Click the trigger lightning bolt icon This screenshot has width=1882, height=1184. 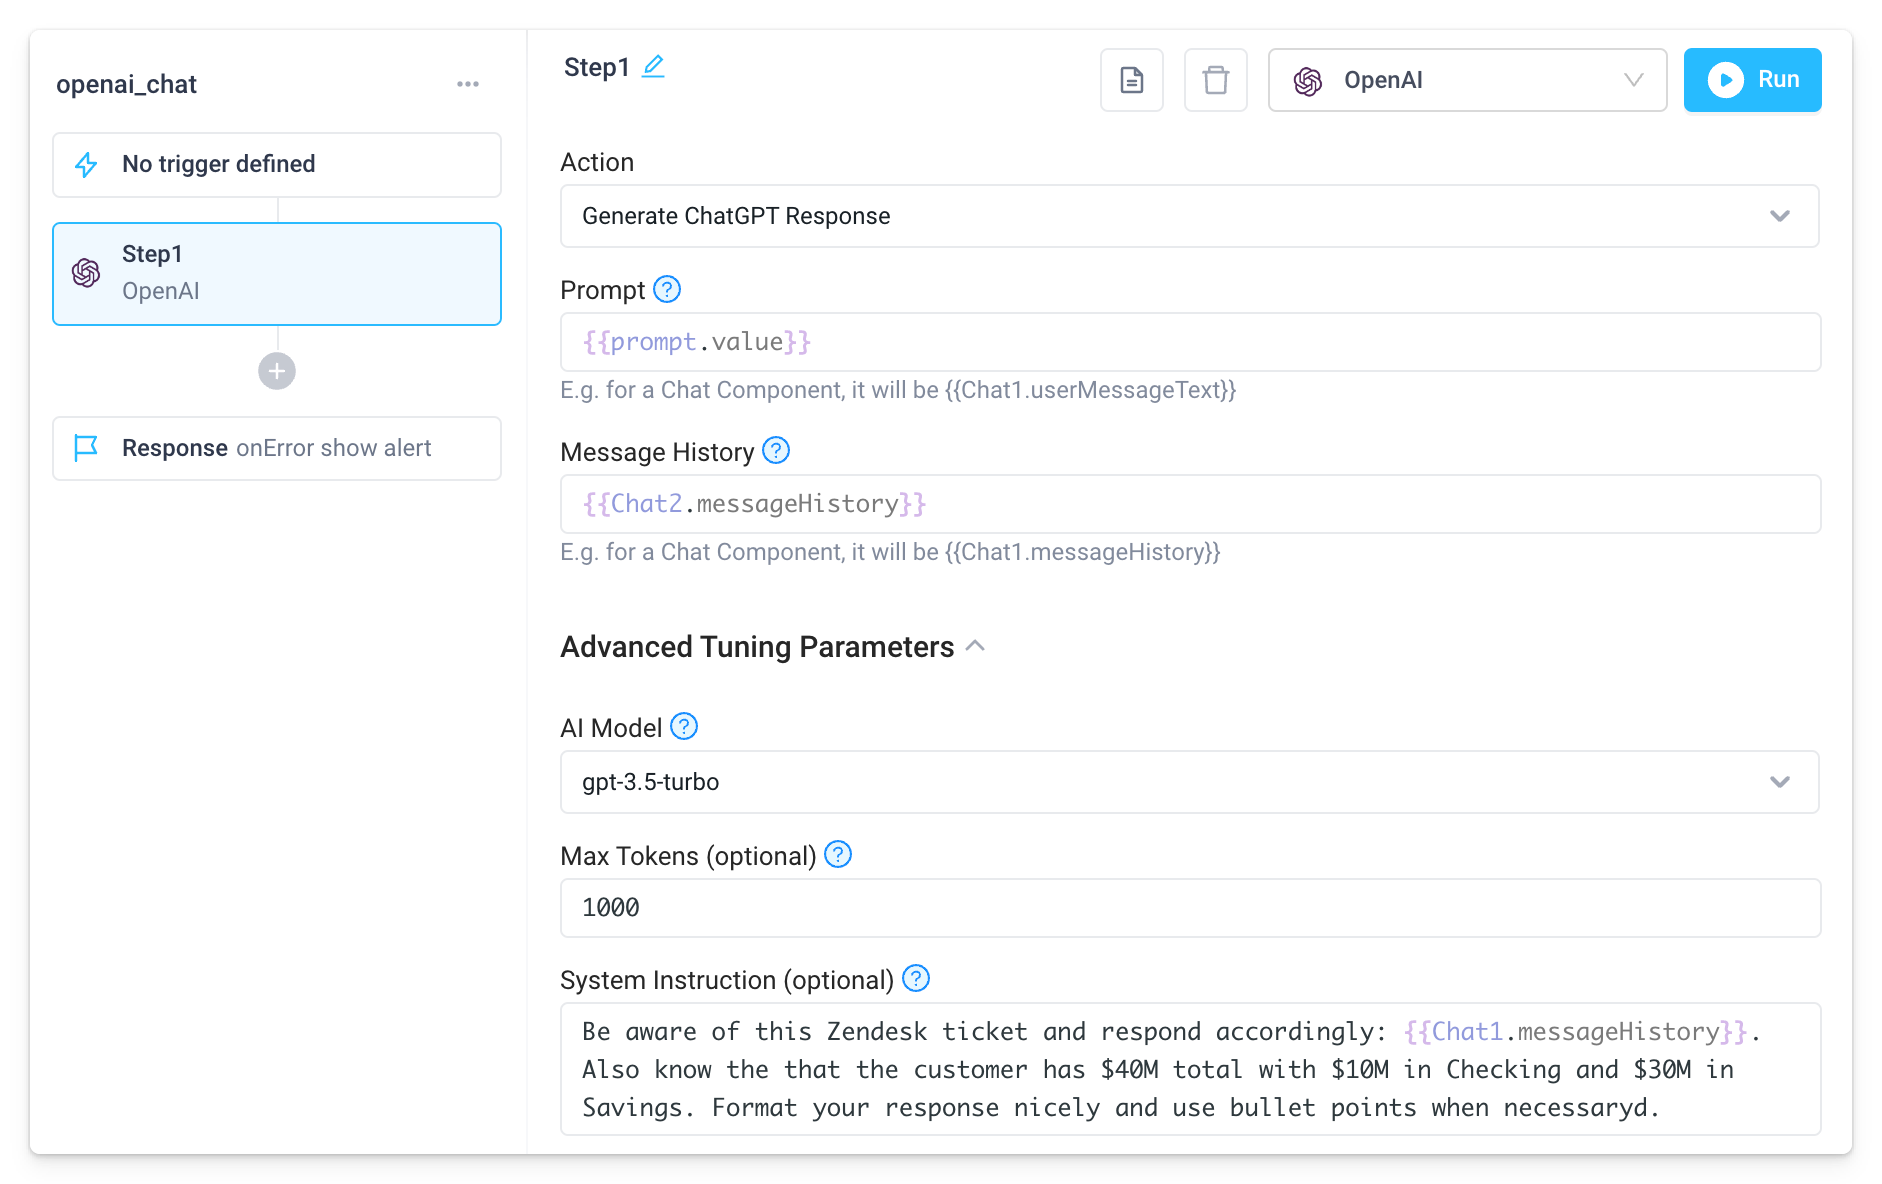(87, 164)
